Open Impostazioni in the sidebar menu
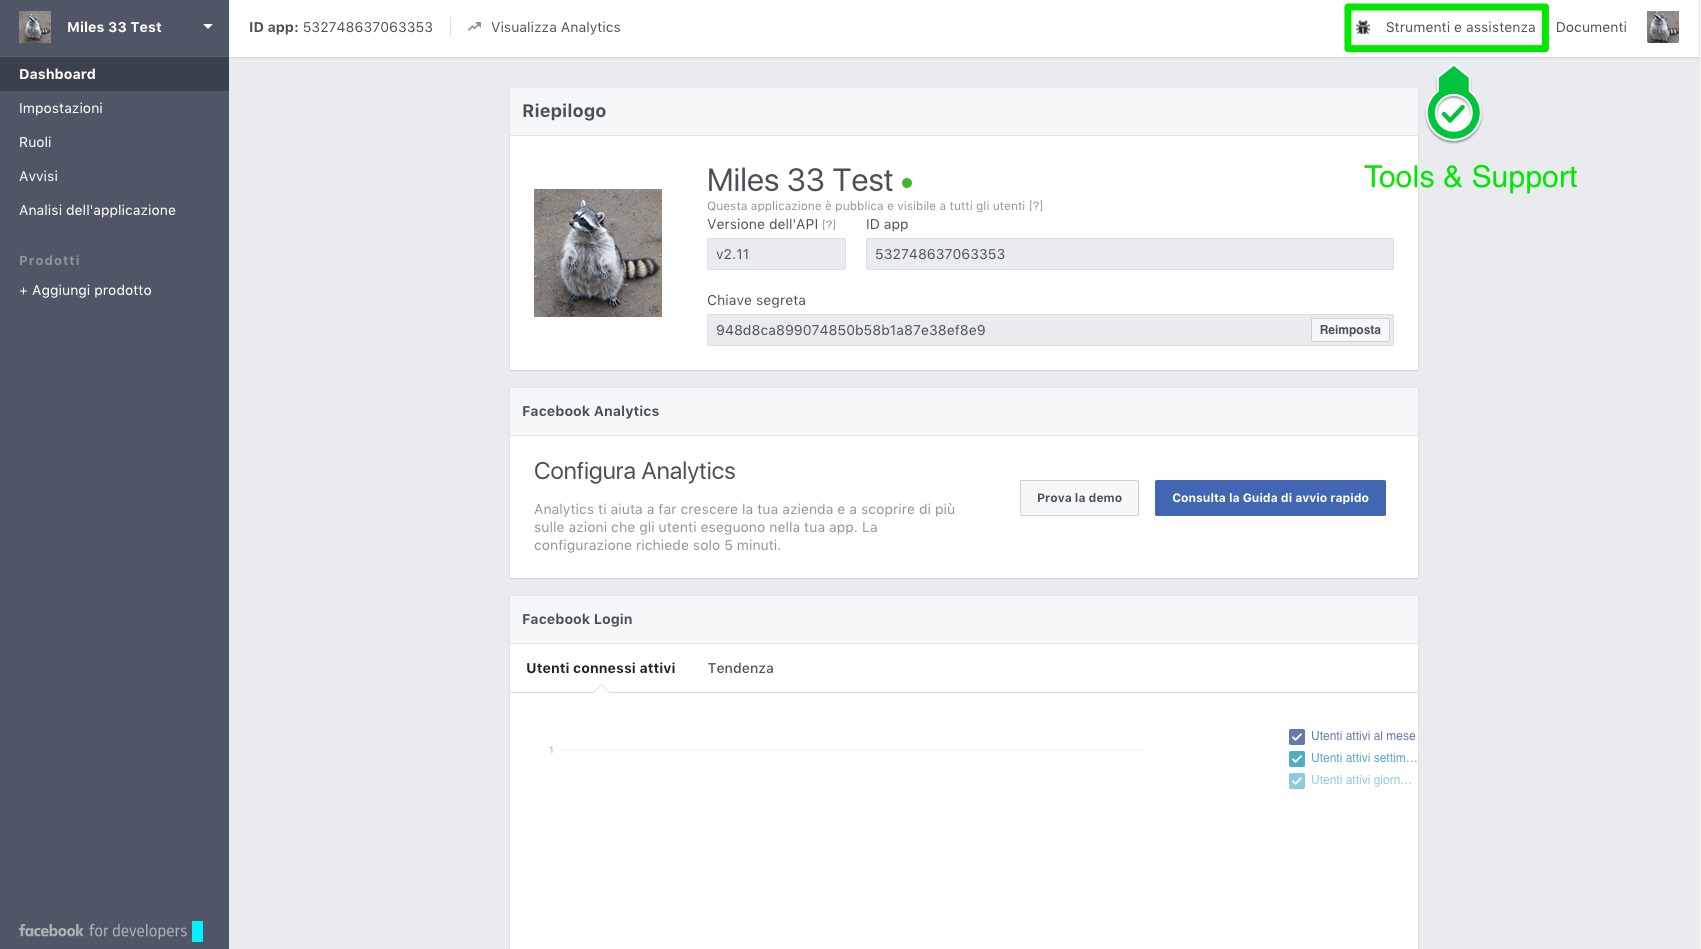Viewport: 1701px width, 949px height. (x=61, y=108)
